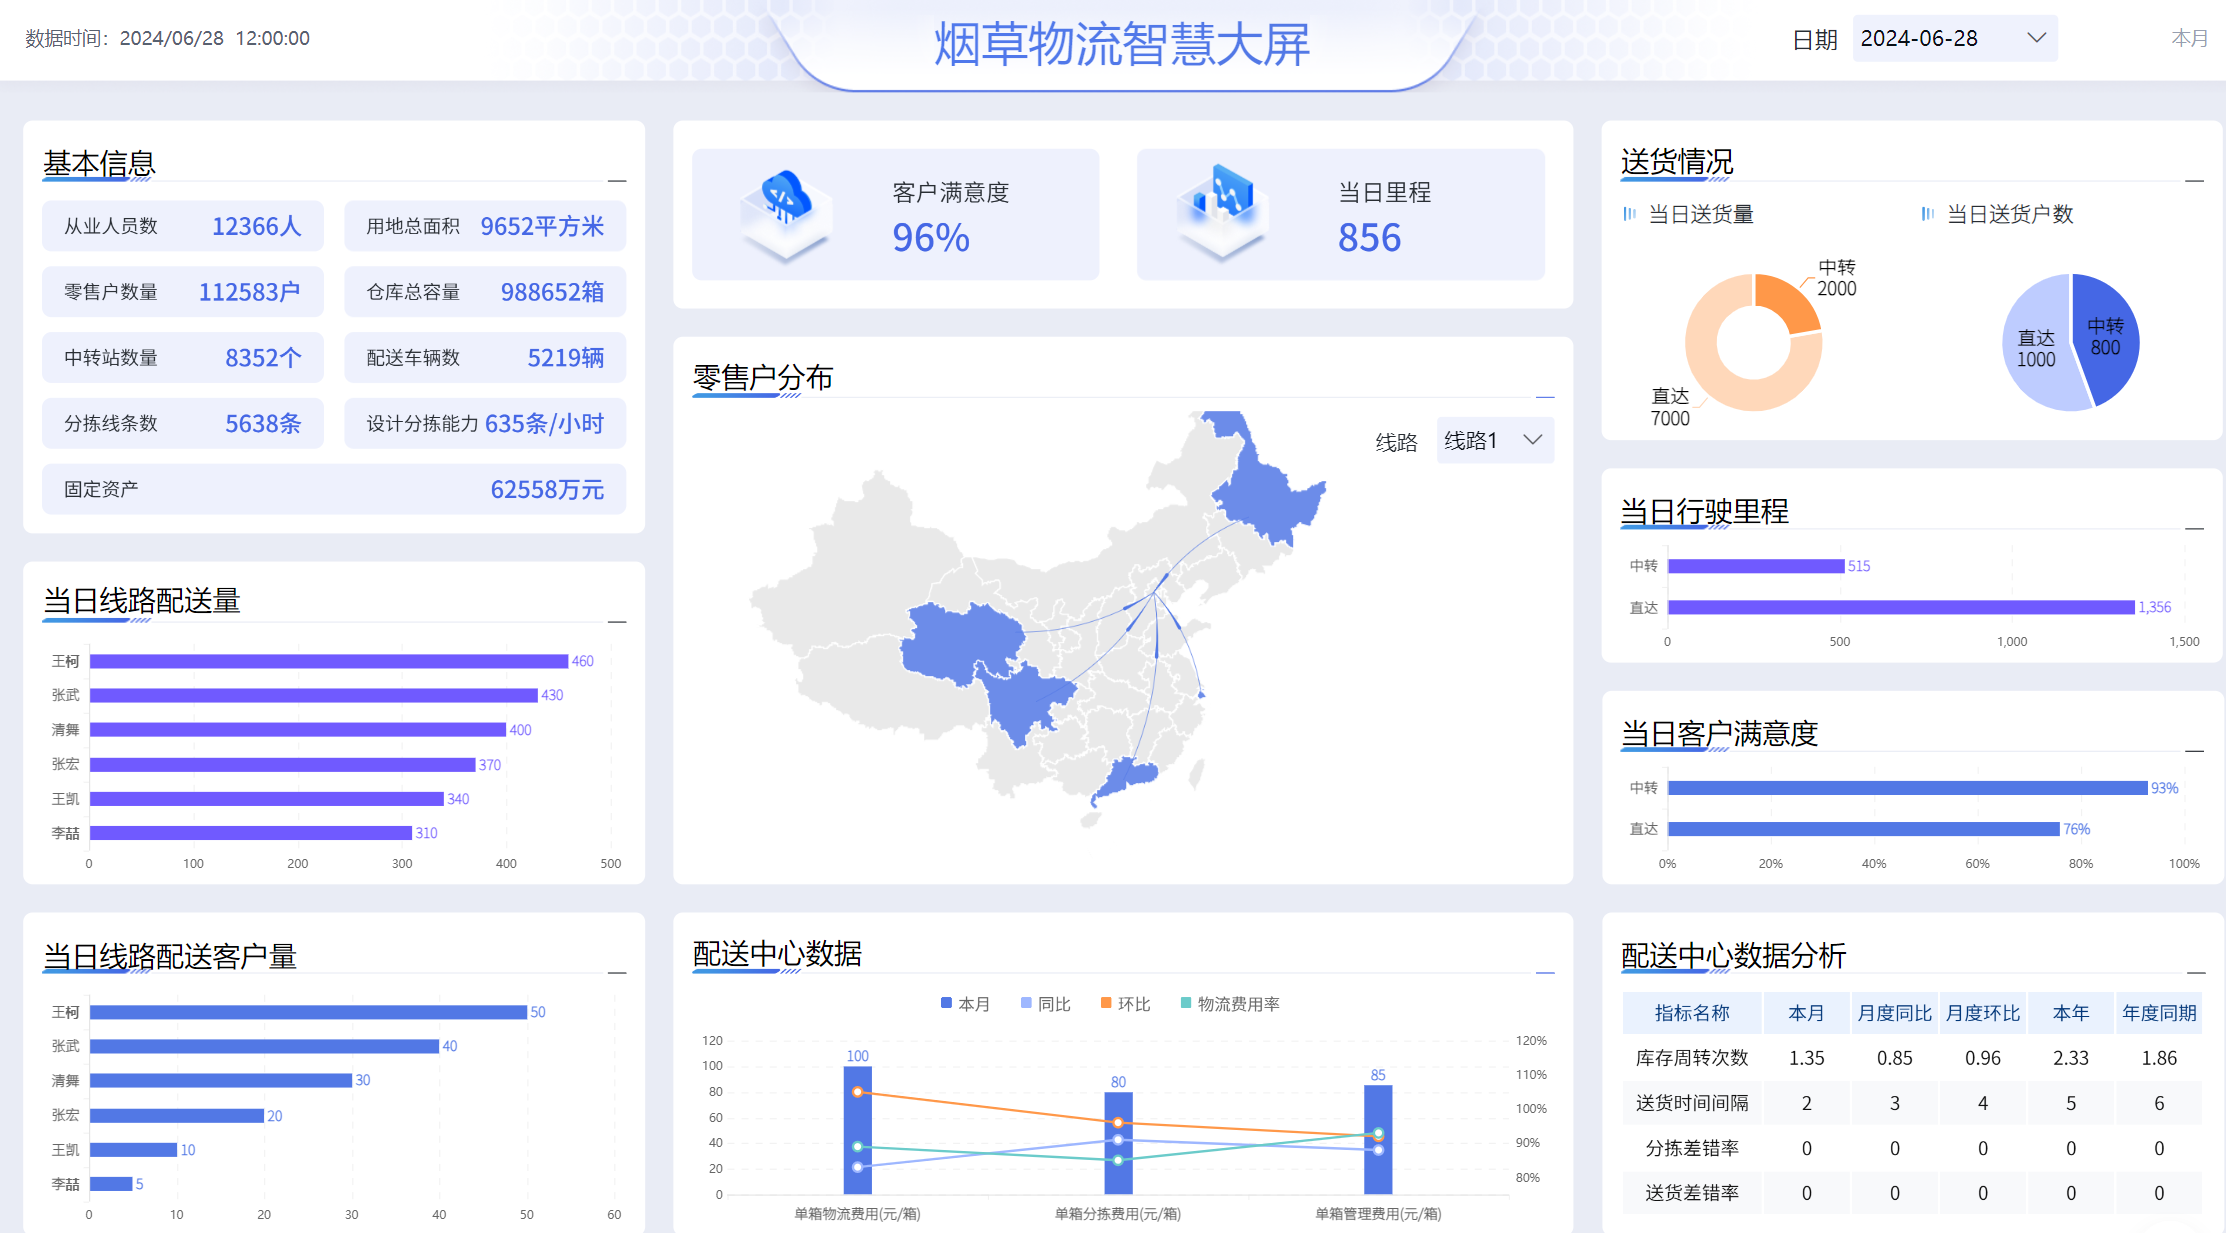Collapse the 配送中心数据分析 panel with the dash
This screenshot has height=1233, width=2226.
(x=2196, y=972)
